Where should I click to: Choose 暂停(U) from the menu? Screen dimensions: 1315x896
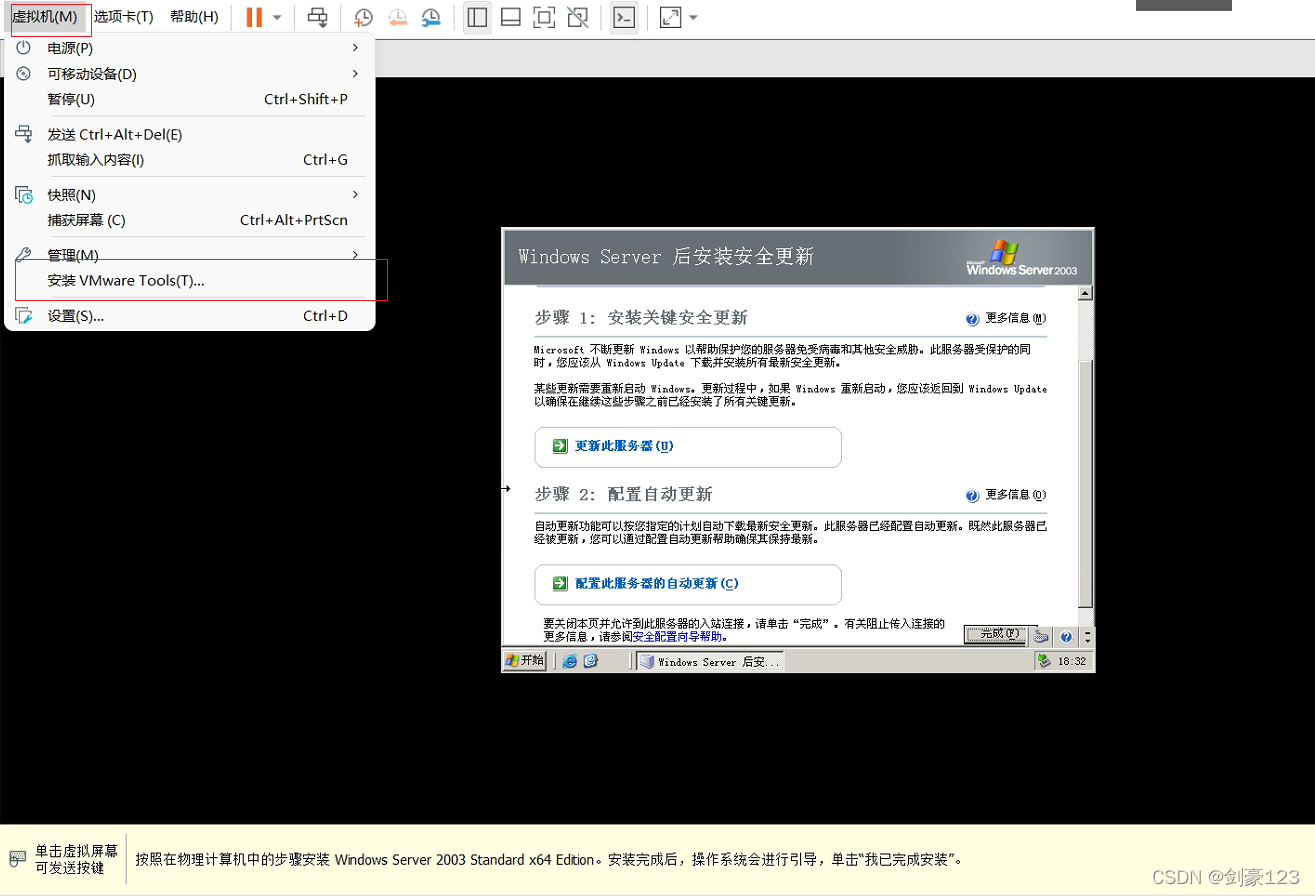point(190,99)
